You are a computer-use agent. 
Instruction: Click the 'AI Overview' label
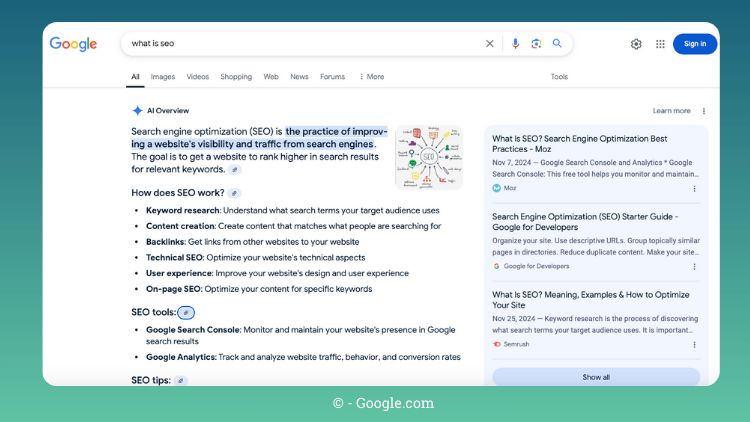pyautogui.click(x=168, y=111)
